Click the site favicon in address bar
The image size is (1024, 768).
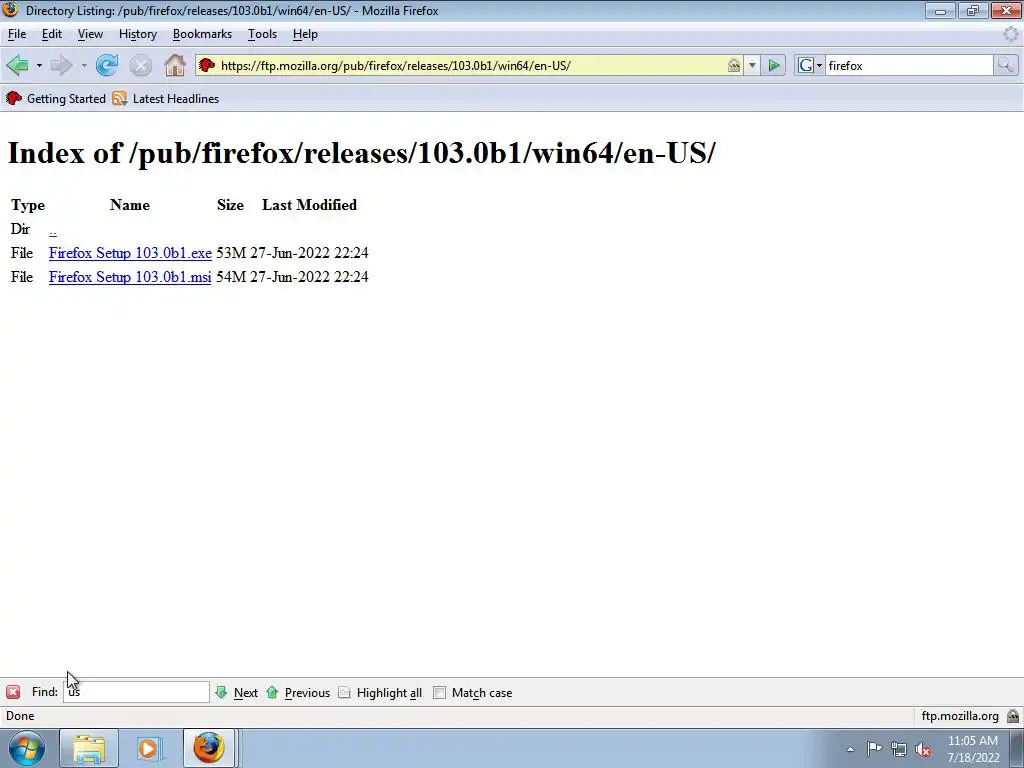click(x=207, y=65)
